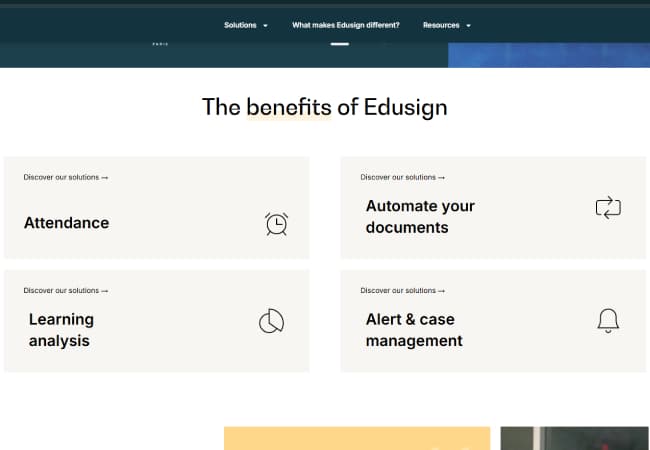
Task: Click the yellow banner image at bottom
Action: pyautogui.click(x=356, y=438)
